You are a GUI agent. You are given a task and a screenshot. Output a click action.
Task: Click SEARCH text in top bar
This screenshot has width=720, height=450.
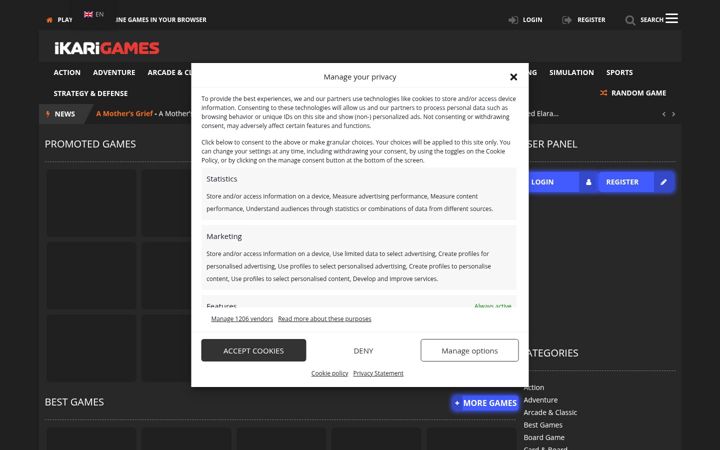652,20
